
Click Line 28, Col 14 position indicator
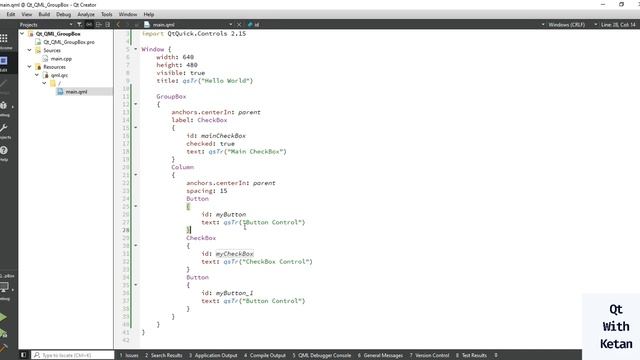coord(618,24)
